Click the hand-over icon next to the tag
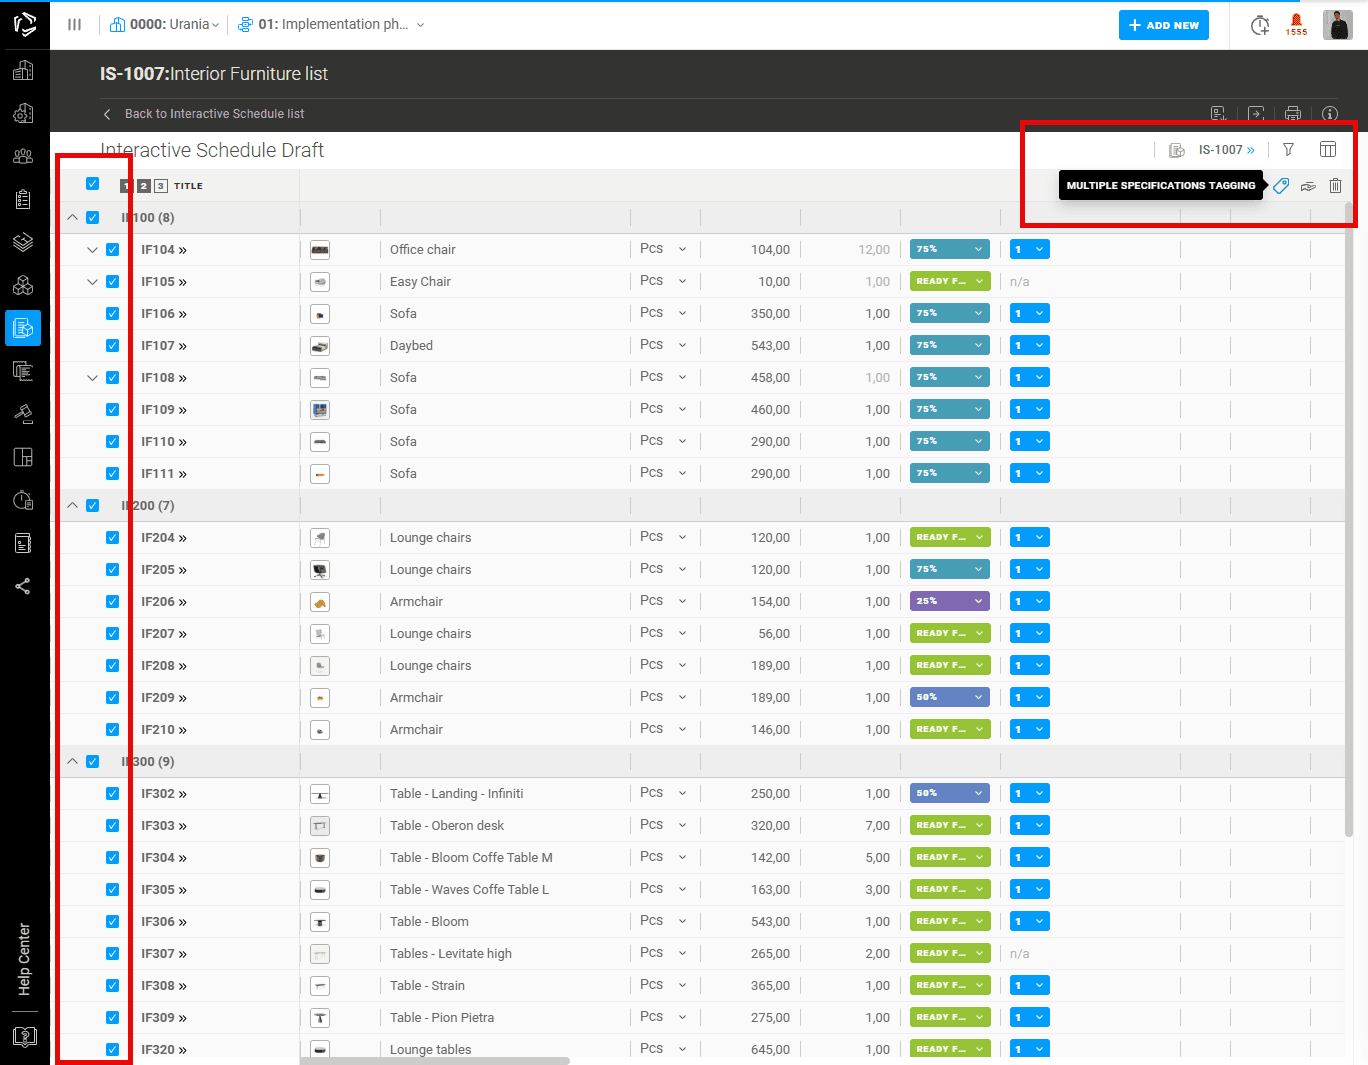The width and height of the screenshot is (1368, 1065). (1308, 186)
